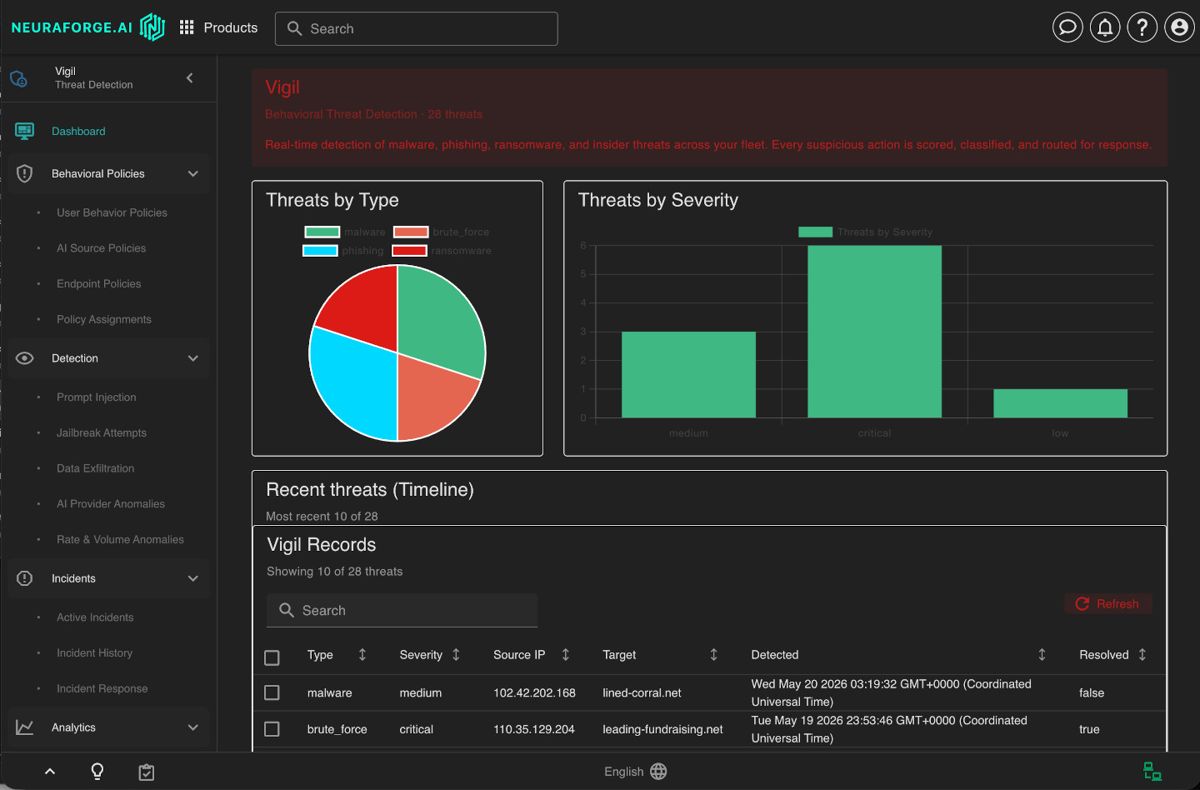Click the Analytics chart icon
This screenshot has width=1200, height=790.
point(25,728)
